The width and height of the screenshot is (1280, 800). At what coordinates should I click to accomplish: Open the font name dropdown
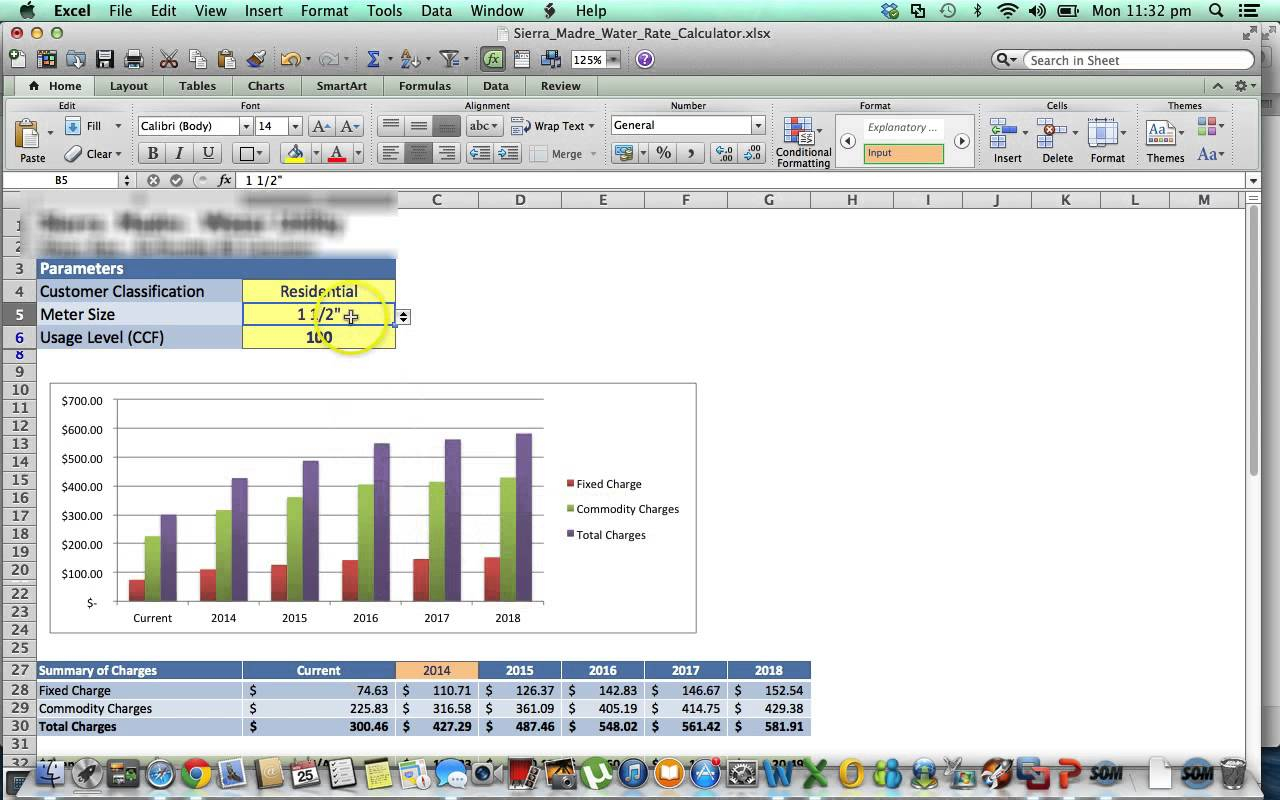(245, 126)
